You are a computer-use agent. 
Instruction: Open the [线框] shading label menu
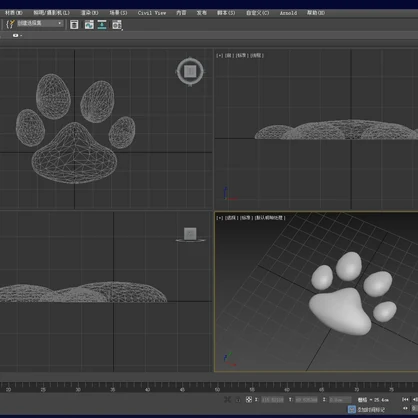[x=257, y=55]
